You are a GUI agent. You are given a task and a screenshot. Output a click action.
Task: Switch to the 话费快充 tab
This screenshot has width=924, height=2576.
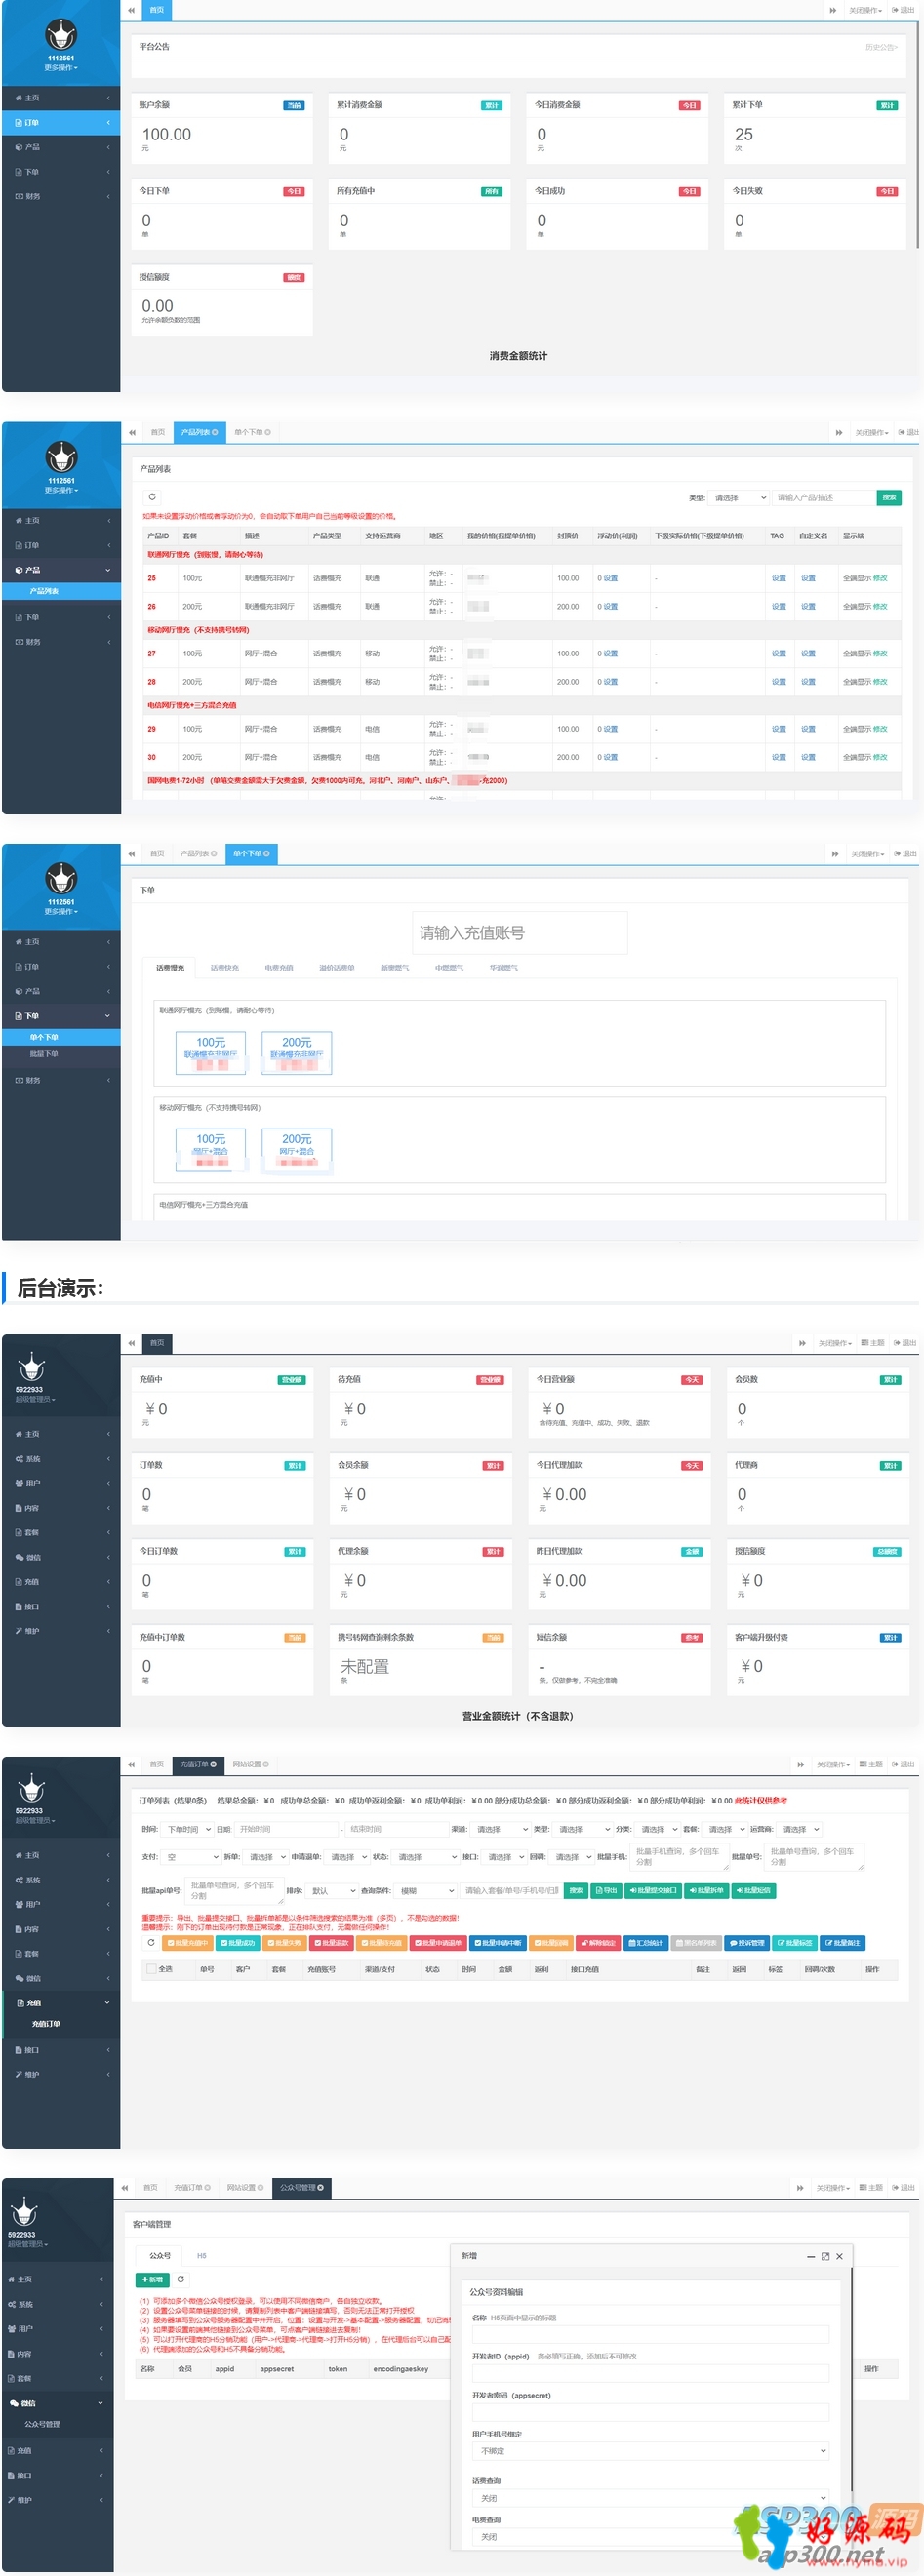point(224,967)
